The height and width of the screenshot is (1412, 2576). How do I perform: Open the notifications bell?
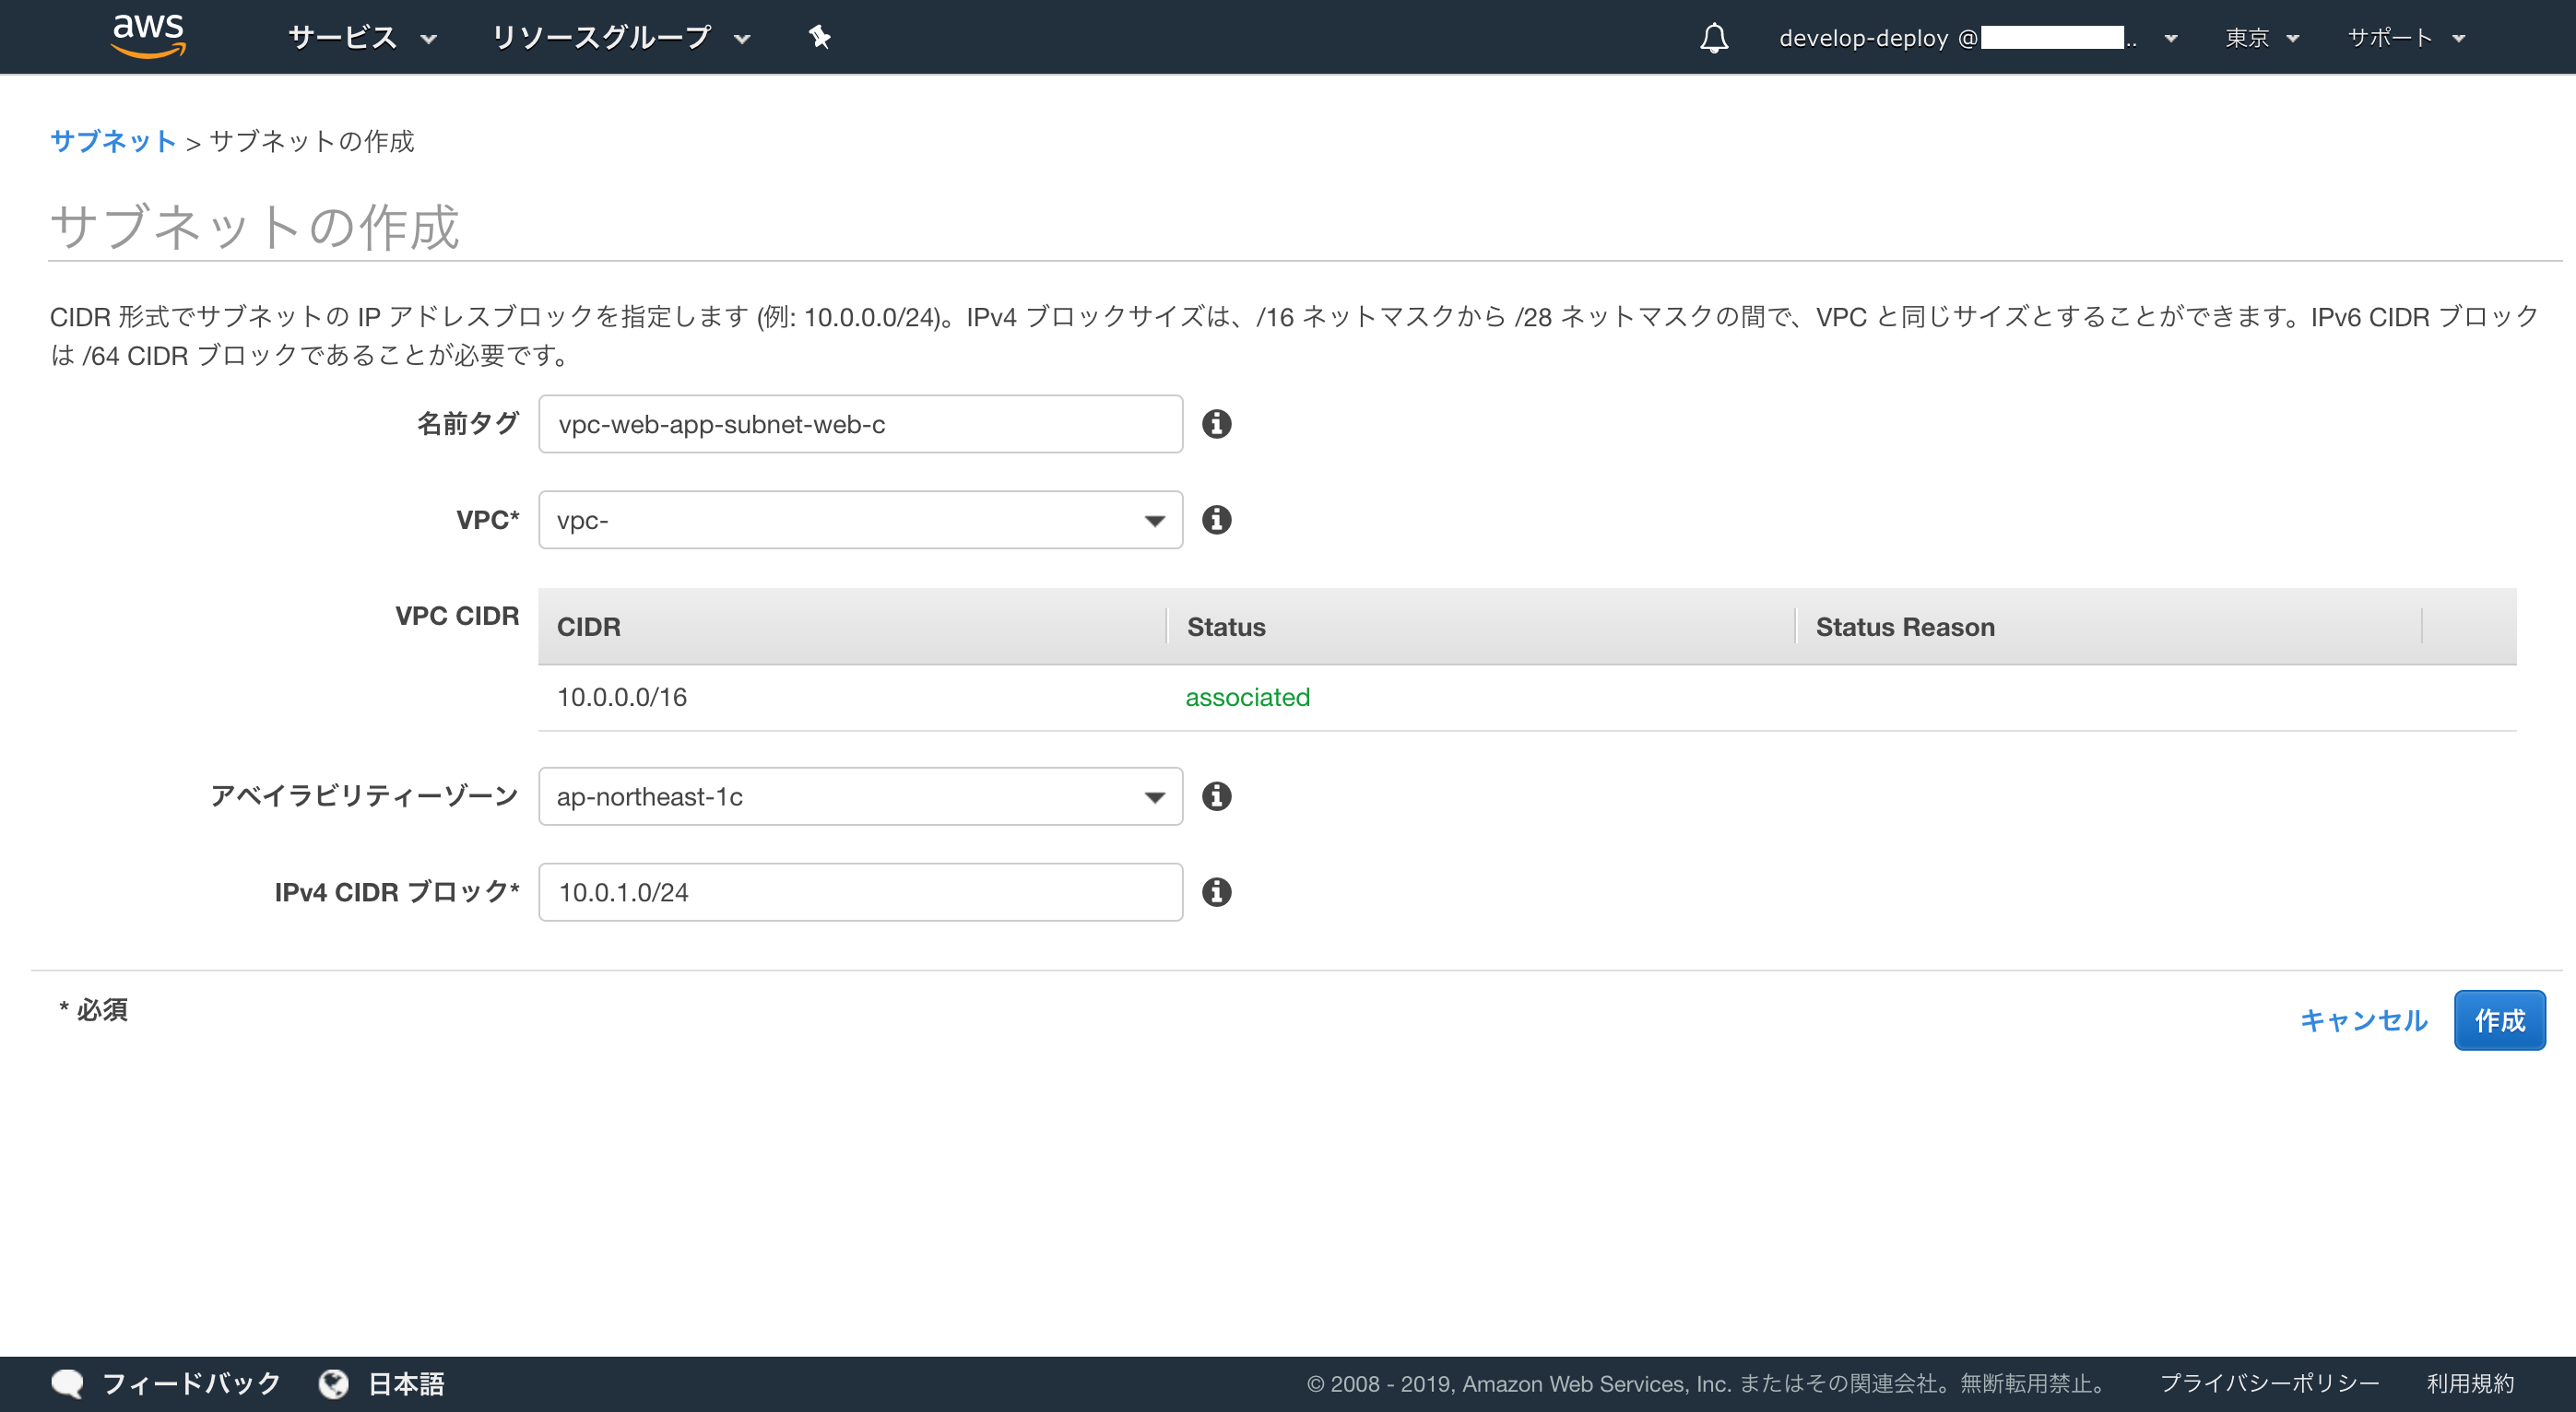pyautogui.click(x=1713, y=38)
